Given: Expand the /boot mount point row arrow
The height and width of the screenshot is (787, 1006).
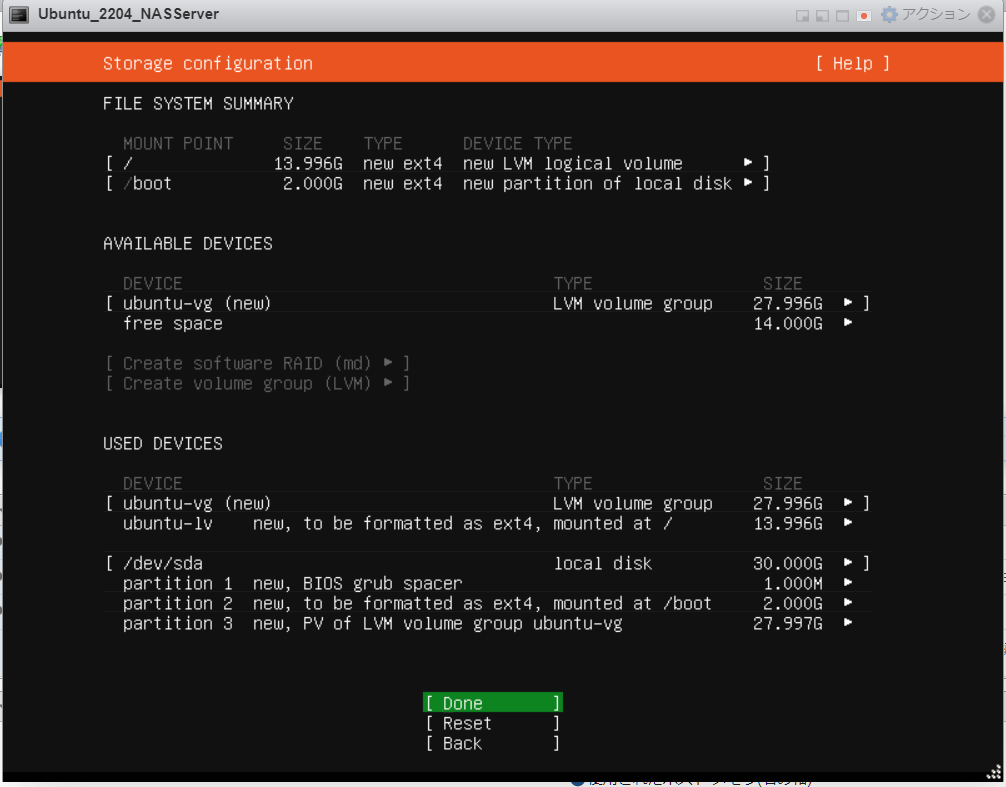Looking at the screenshot, I should (x=748, y=182).
